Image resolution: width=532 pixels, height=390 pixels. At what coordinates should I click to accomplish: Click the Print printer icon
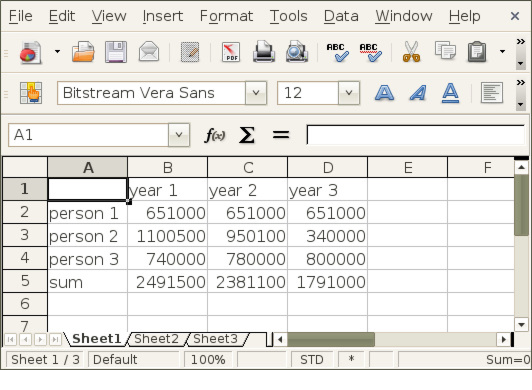click(x=264, y=52)
